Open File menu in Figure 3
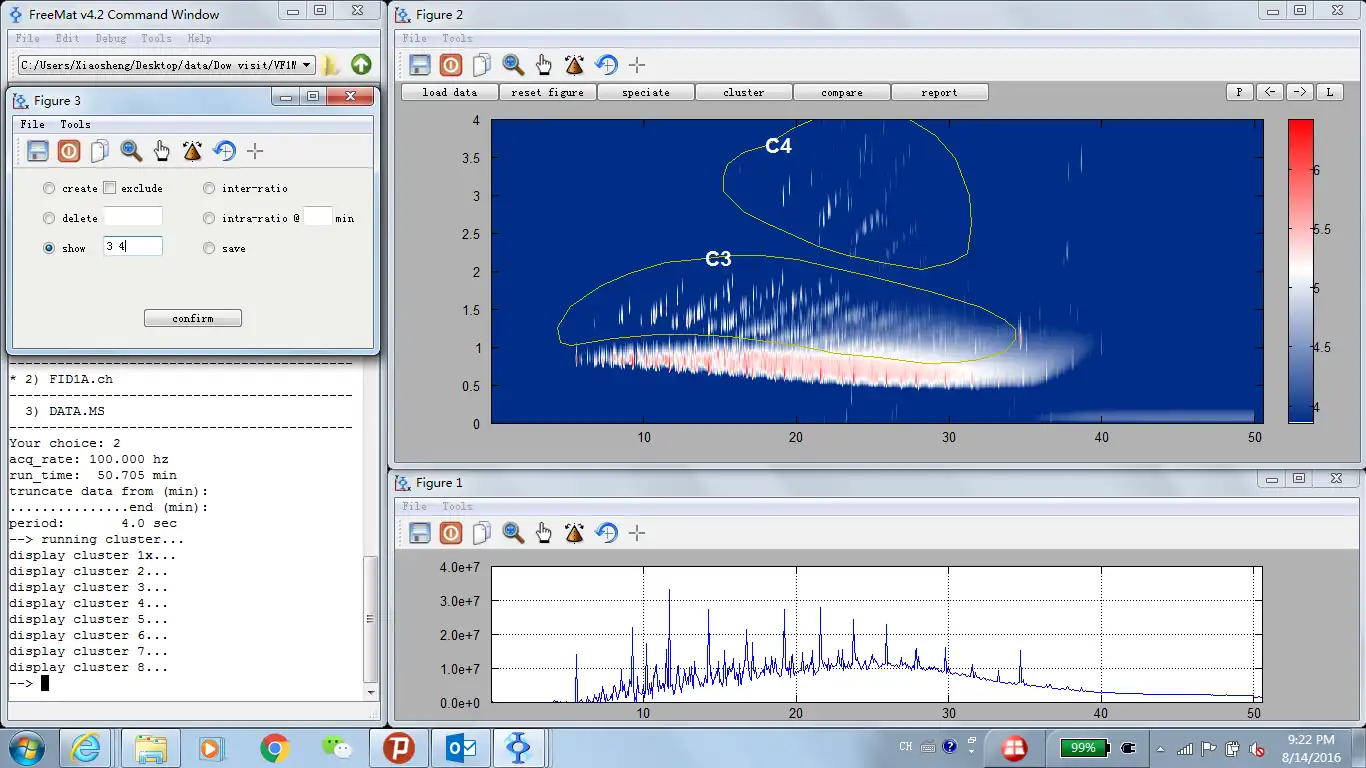The width and height of the screenshot is (1366, 768). (32, 124)
